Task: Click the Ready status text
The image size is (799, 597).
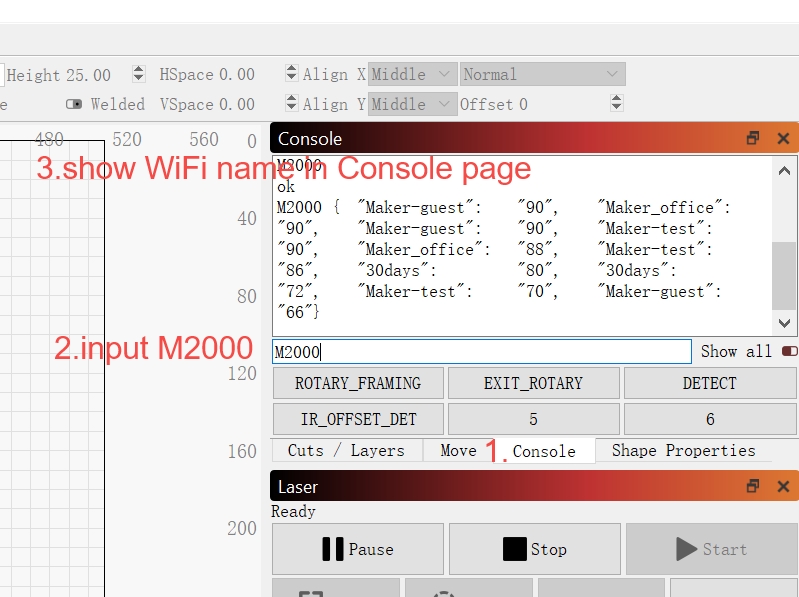Action: click(x=293, y=511)
